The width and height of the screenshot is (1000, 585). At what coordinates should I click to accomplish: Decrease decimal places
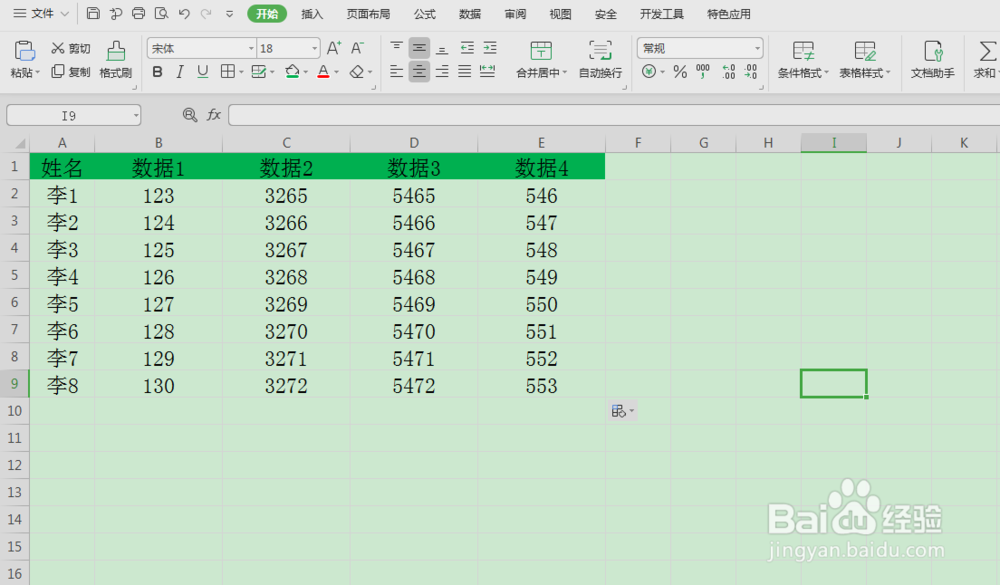point(751,71)
